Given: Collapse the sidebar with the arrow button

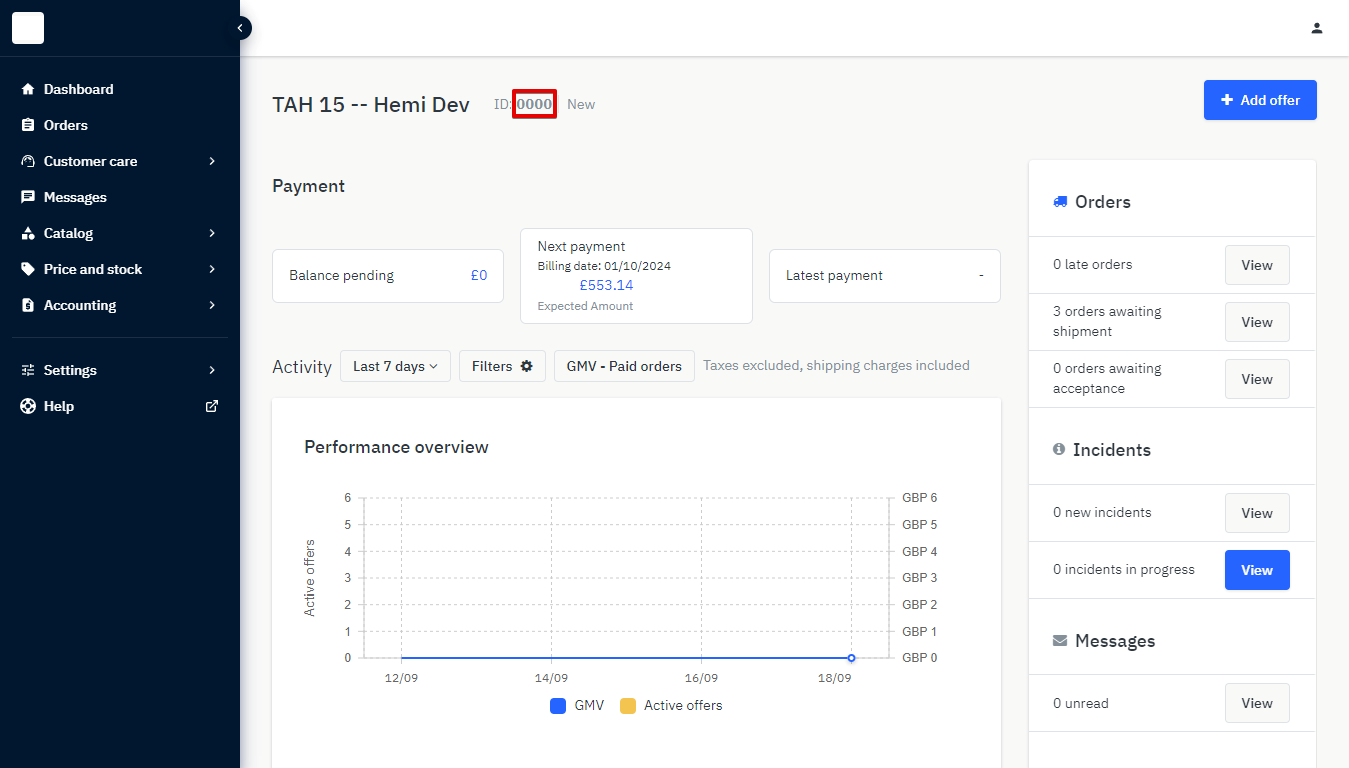Looking at the screenshot, I should pyautogui.click(x=240, y=28).
